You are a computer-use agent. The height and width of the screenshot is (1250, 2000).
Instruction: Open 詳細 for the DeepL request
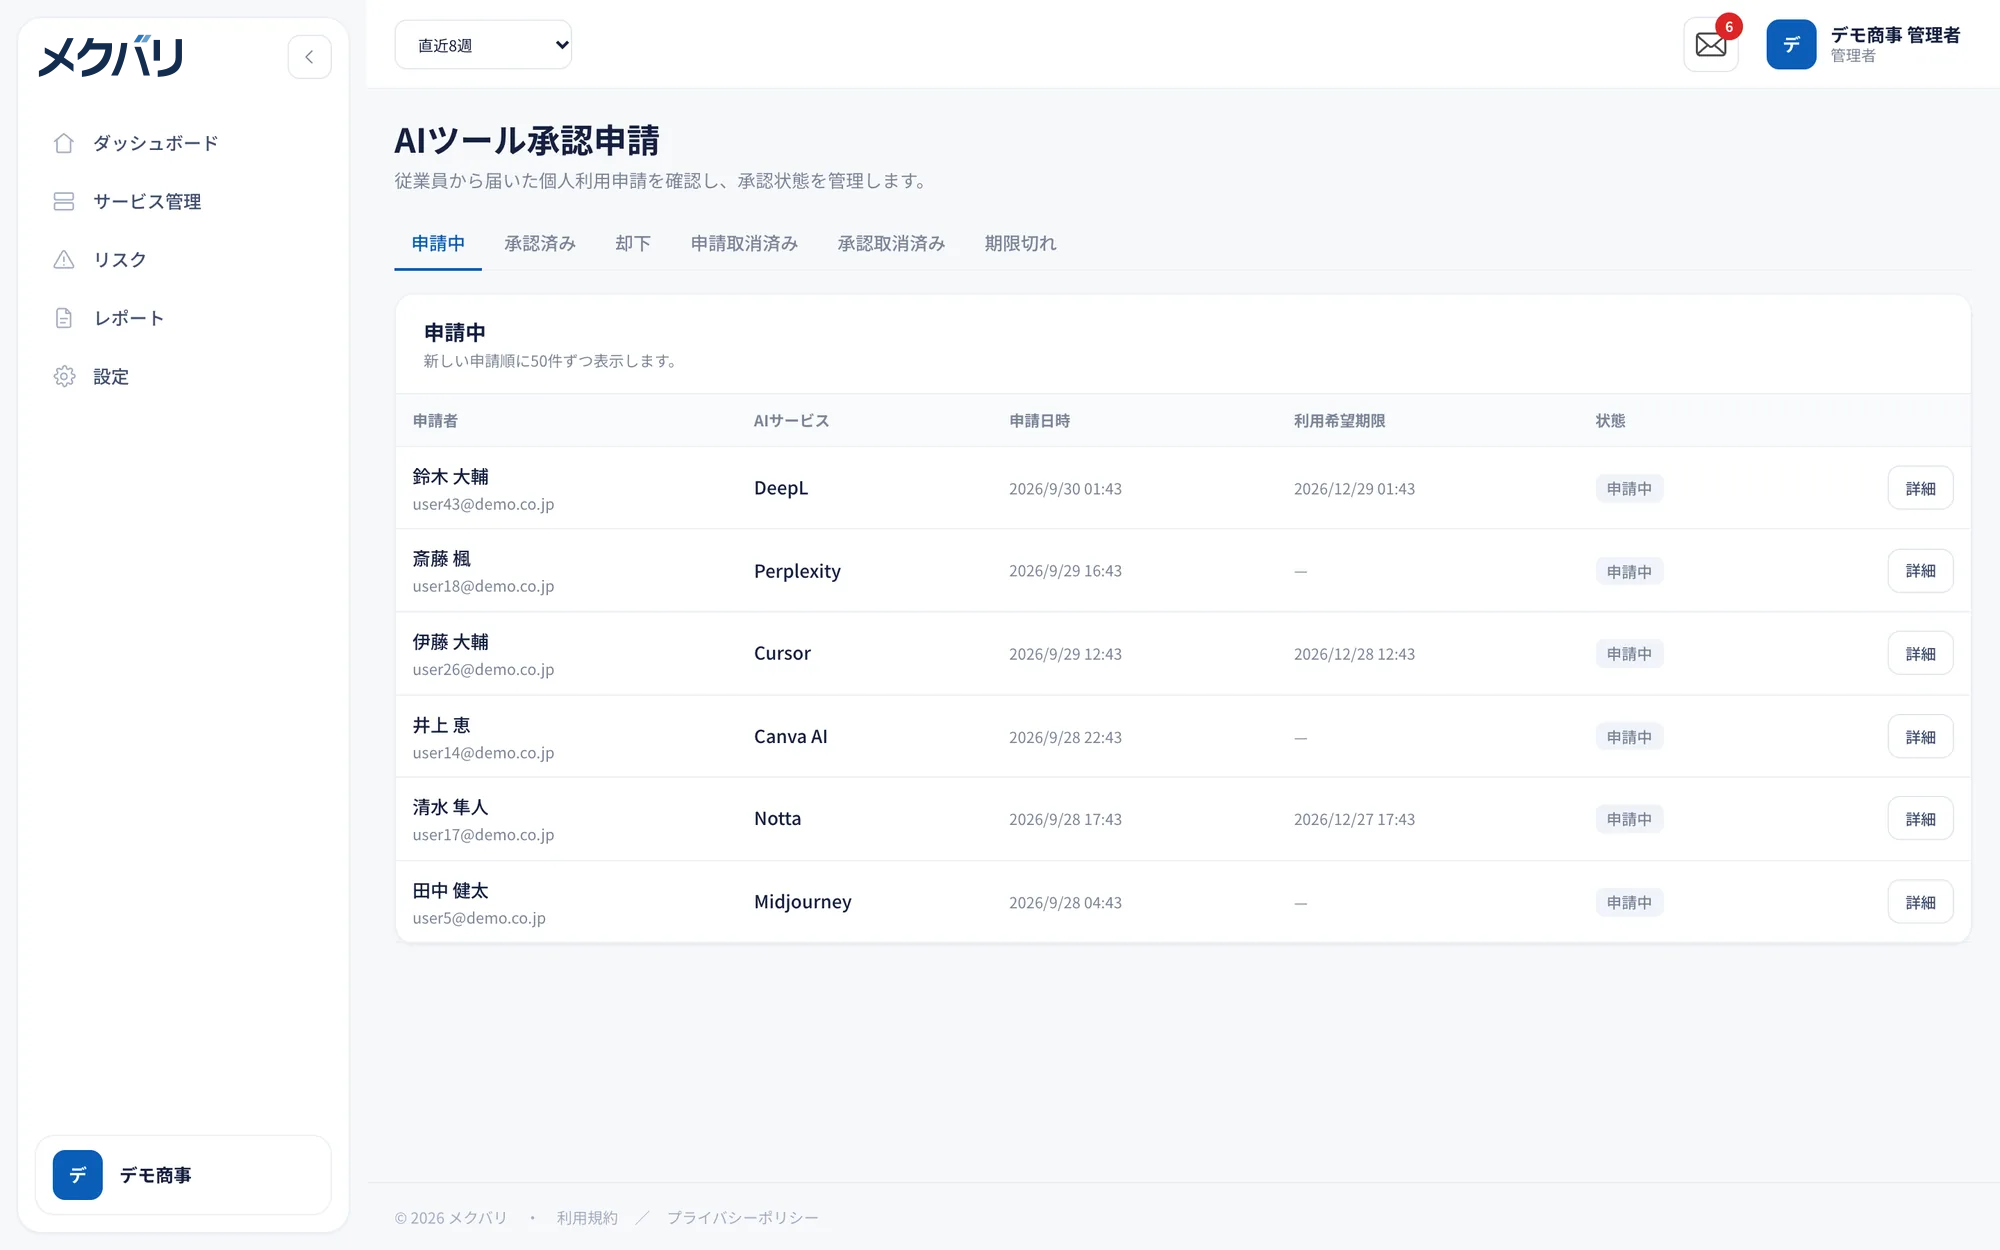click(1920, 488)
